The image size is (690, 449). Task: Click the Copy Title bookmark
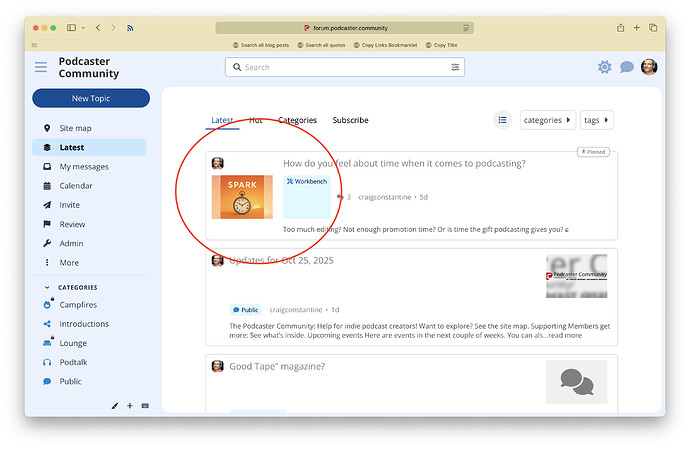pyautogui.click(x=441, y=45)
